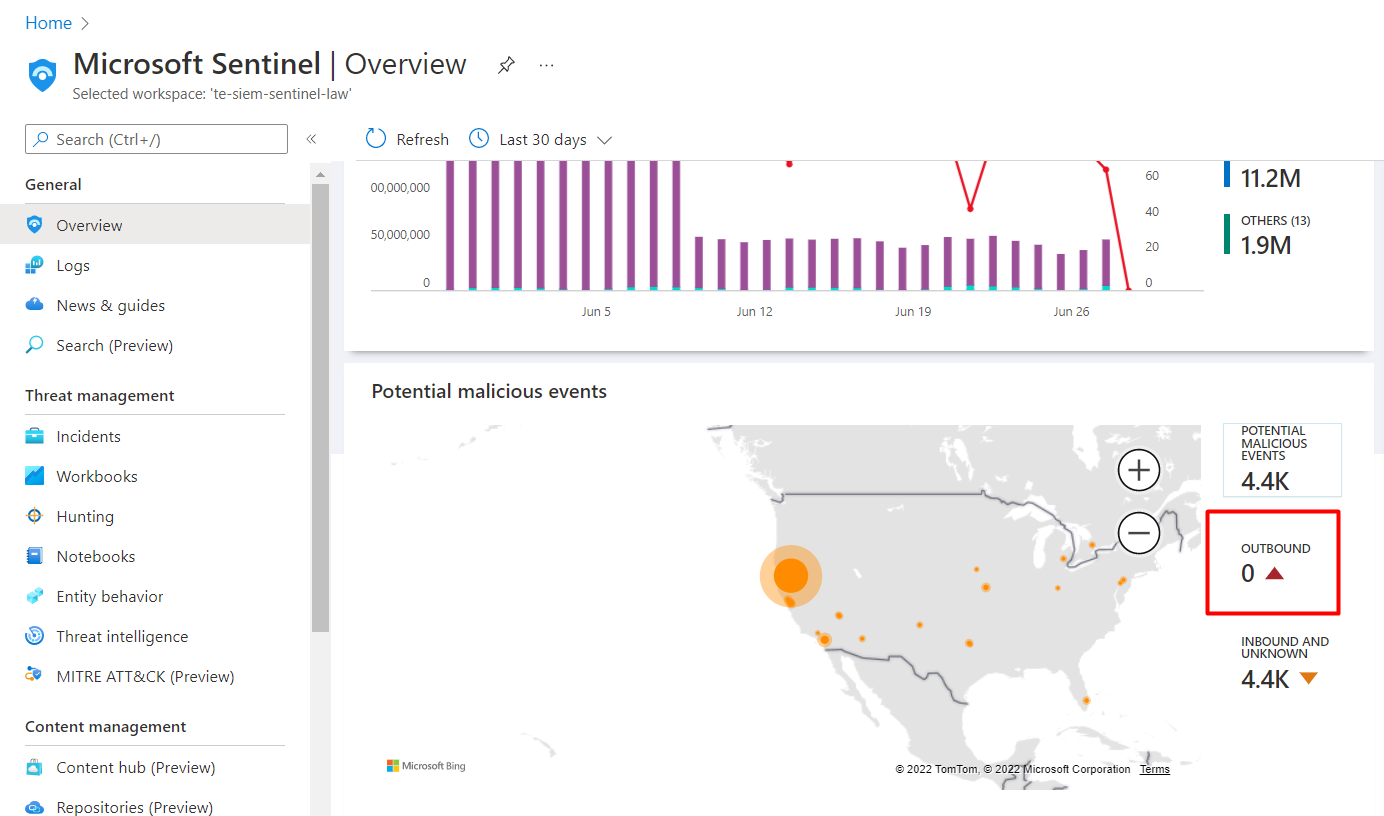Open the Incidents page
Screen dimensions: 1384x816
coord(90,436)
